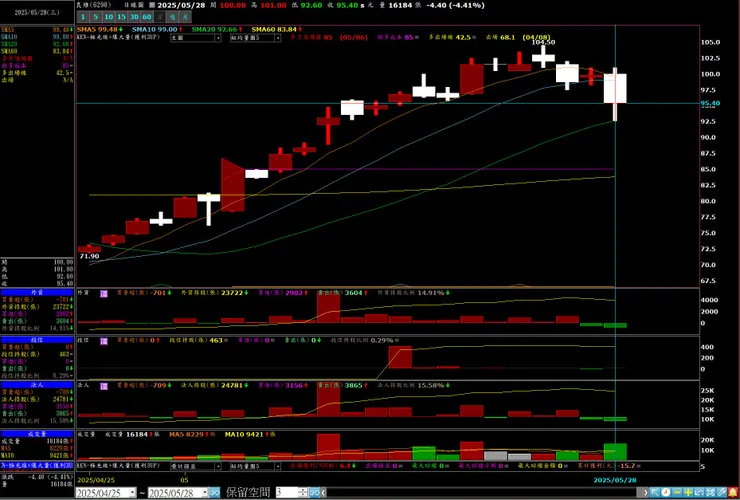Select the monthly (月) period tab
The width and height of the screenshot is (740, 500).
[x=185, y=17]
